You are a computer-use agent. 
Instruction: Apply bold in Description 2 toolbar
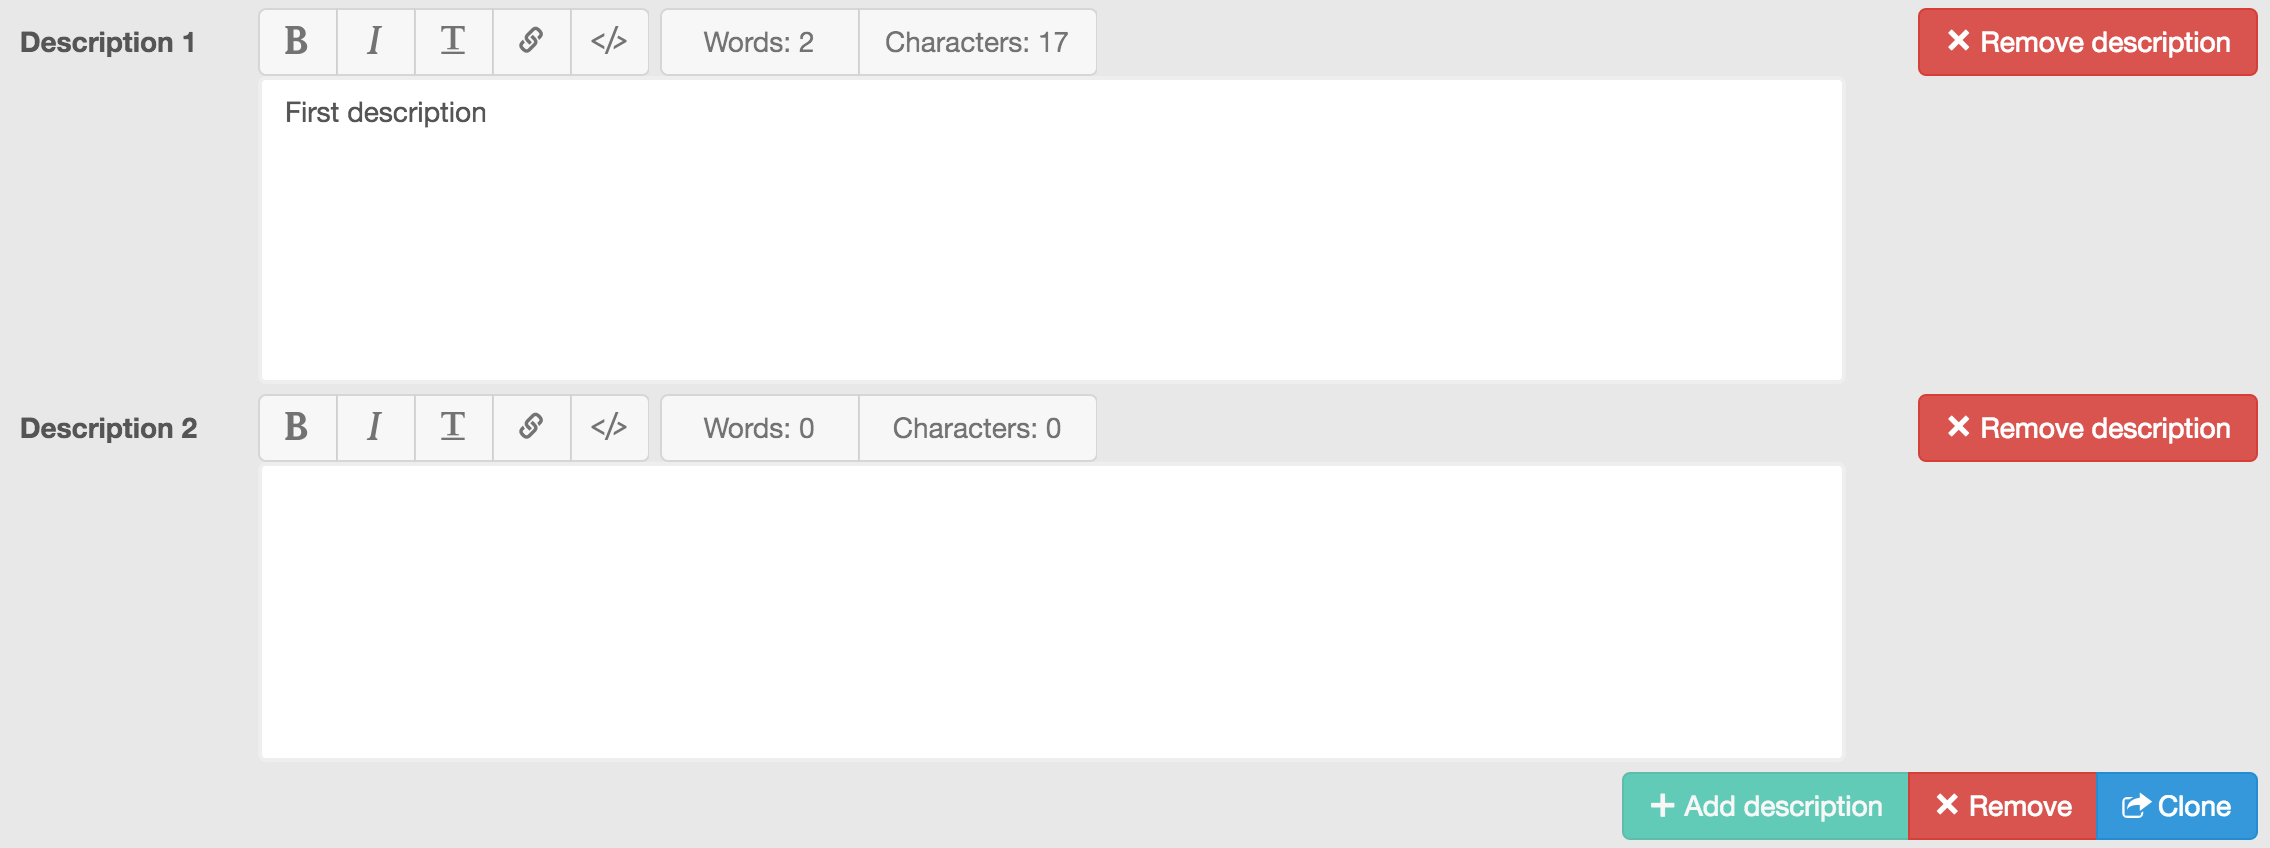click(297, 428)
